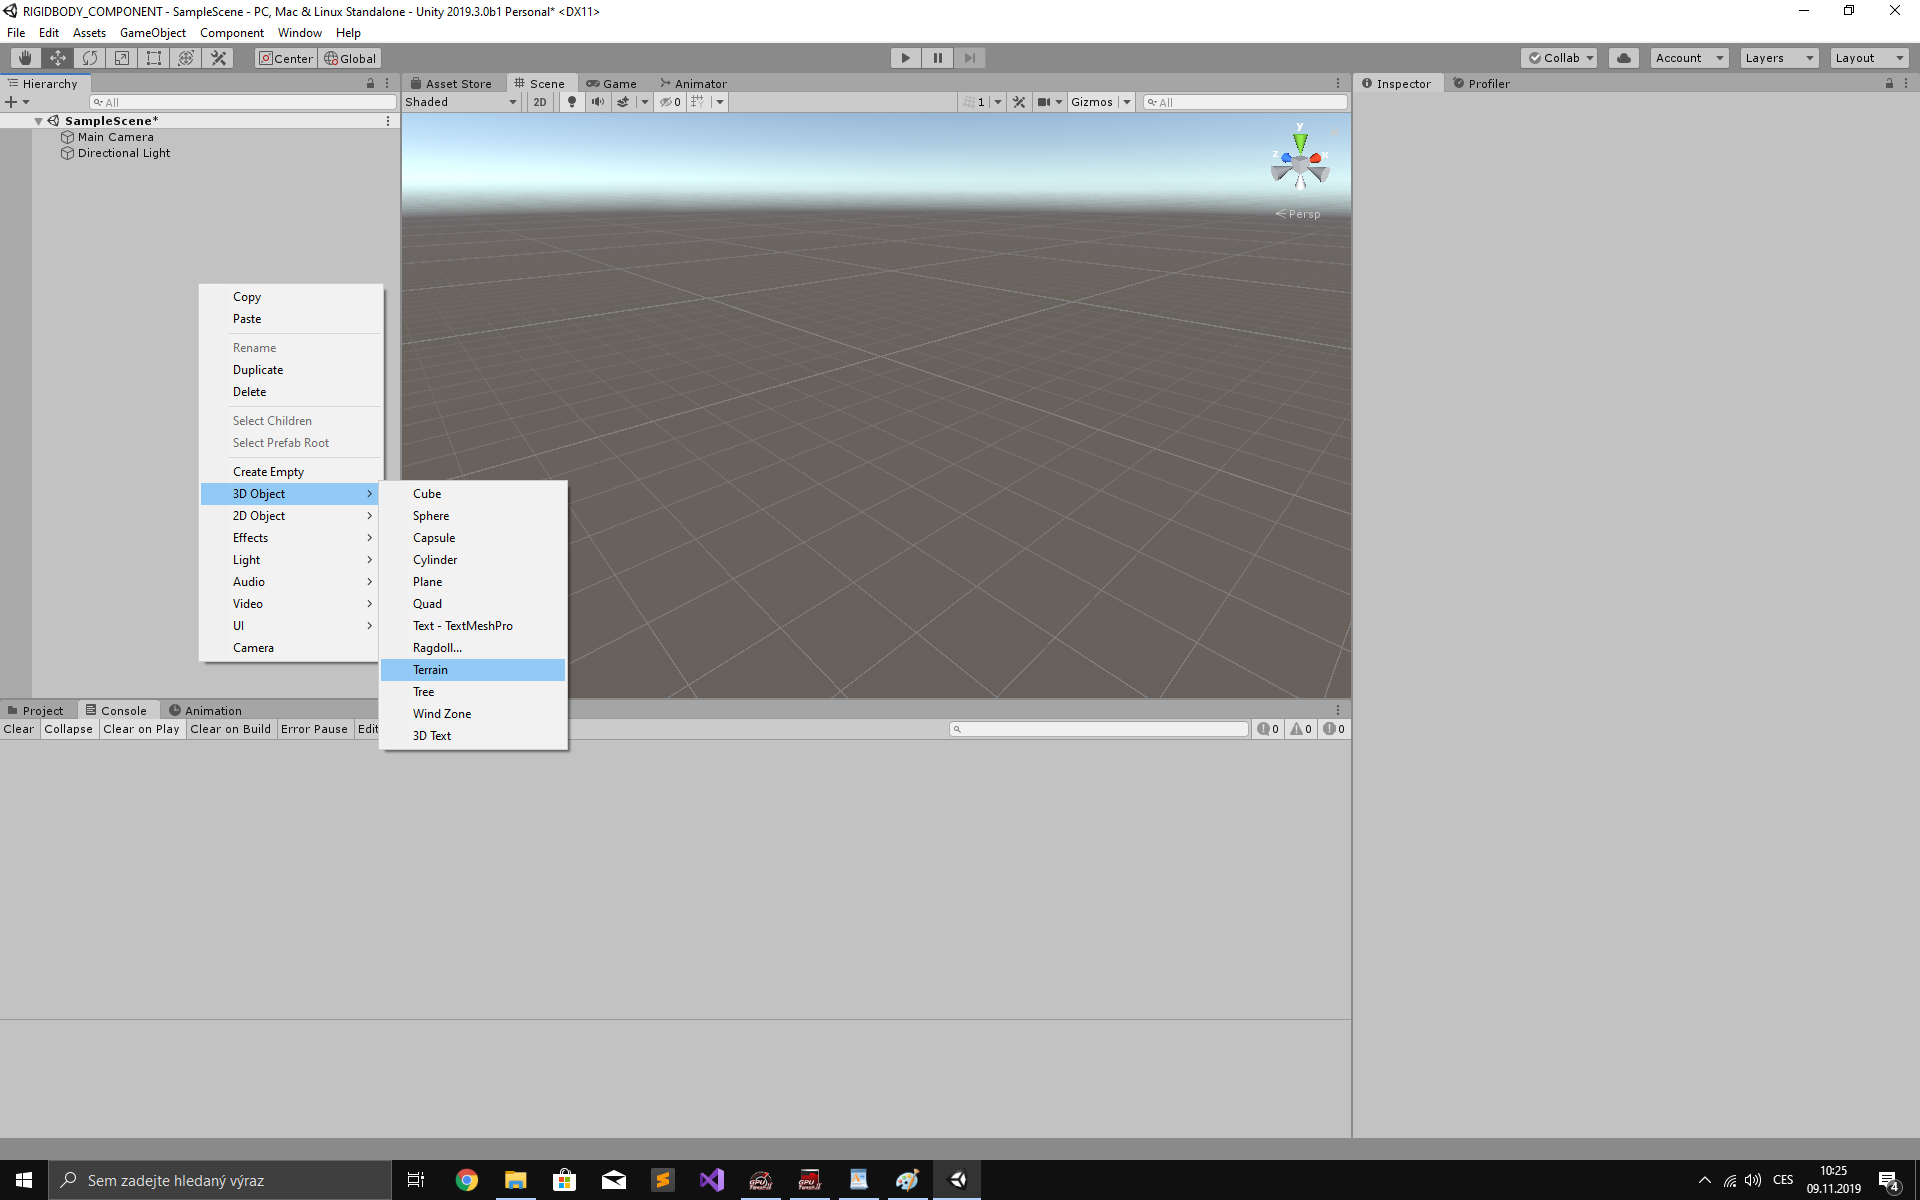Select the Scale tool
The height and width of the screenshot is (1200, 1920).
click(x=121, y=58)
